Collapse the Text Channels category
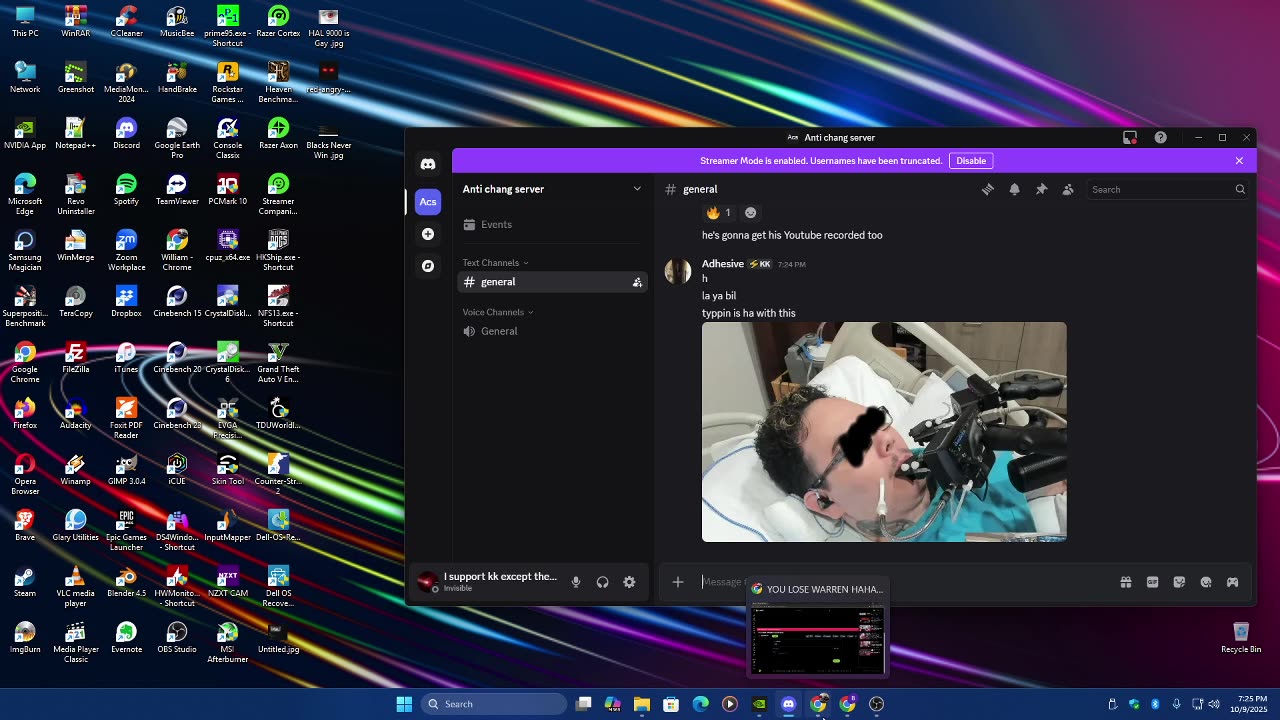This screenshot has width=1280, height=720. coord(495,263)
